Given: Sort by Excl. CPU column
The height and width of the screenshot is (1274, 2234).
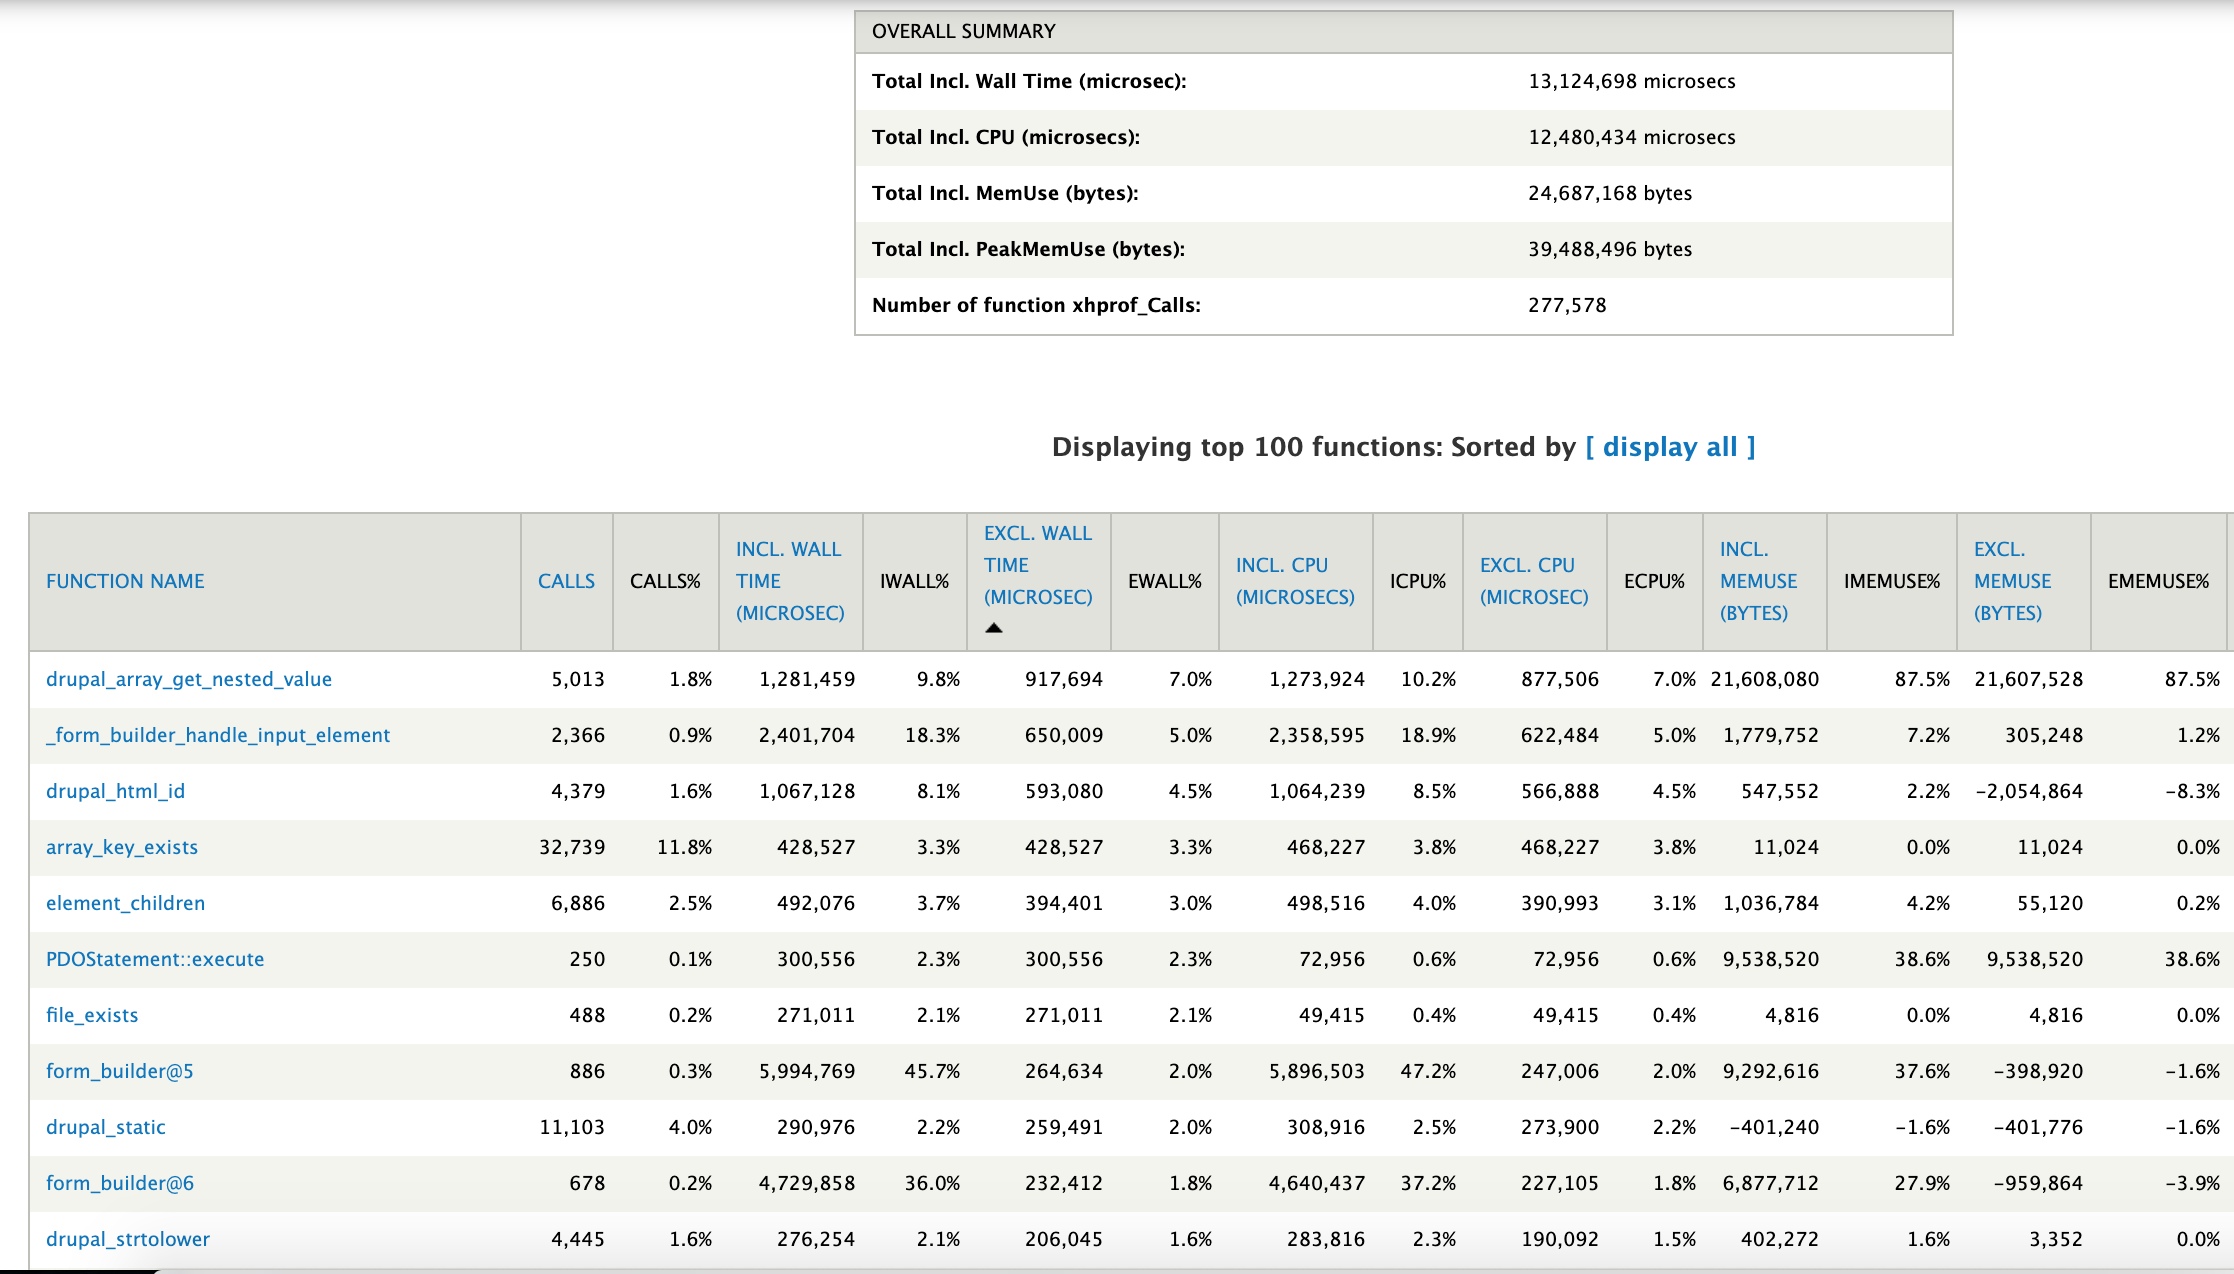Looking at the screenshot, I should pos(1534,581).
